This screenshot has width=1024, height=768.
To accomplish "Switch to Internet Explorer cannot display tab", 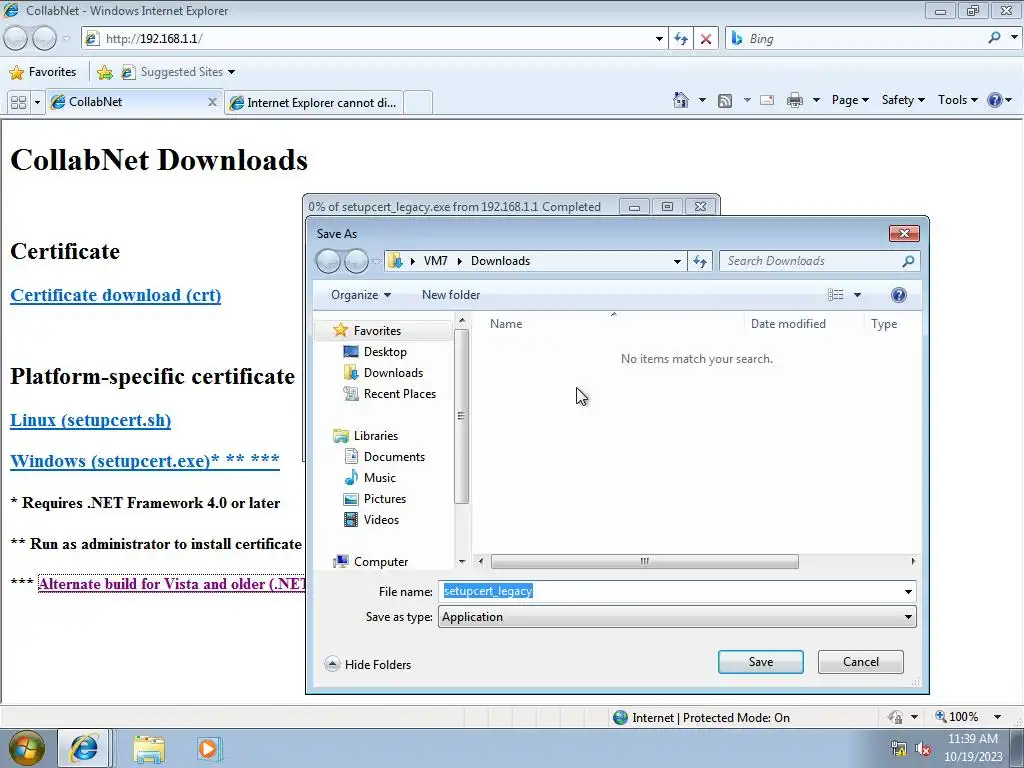I will (x=313, y=103).
